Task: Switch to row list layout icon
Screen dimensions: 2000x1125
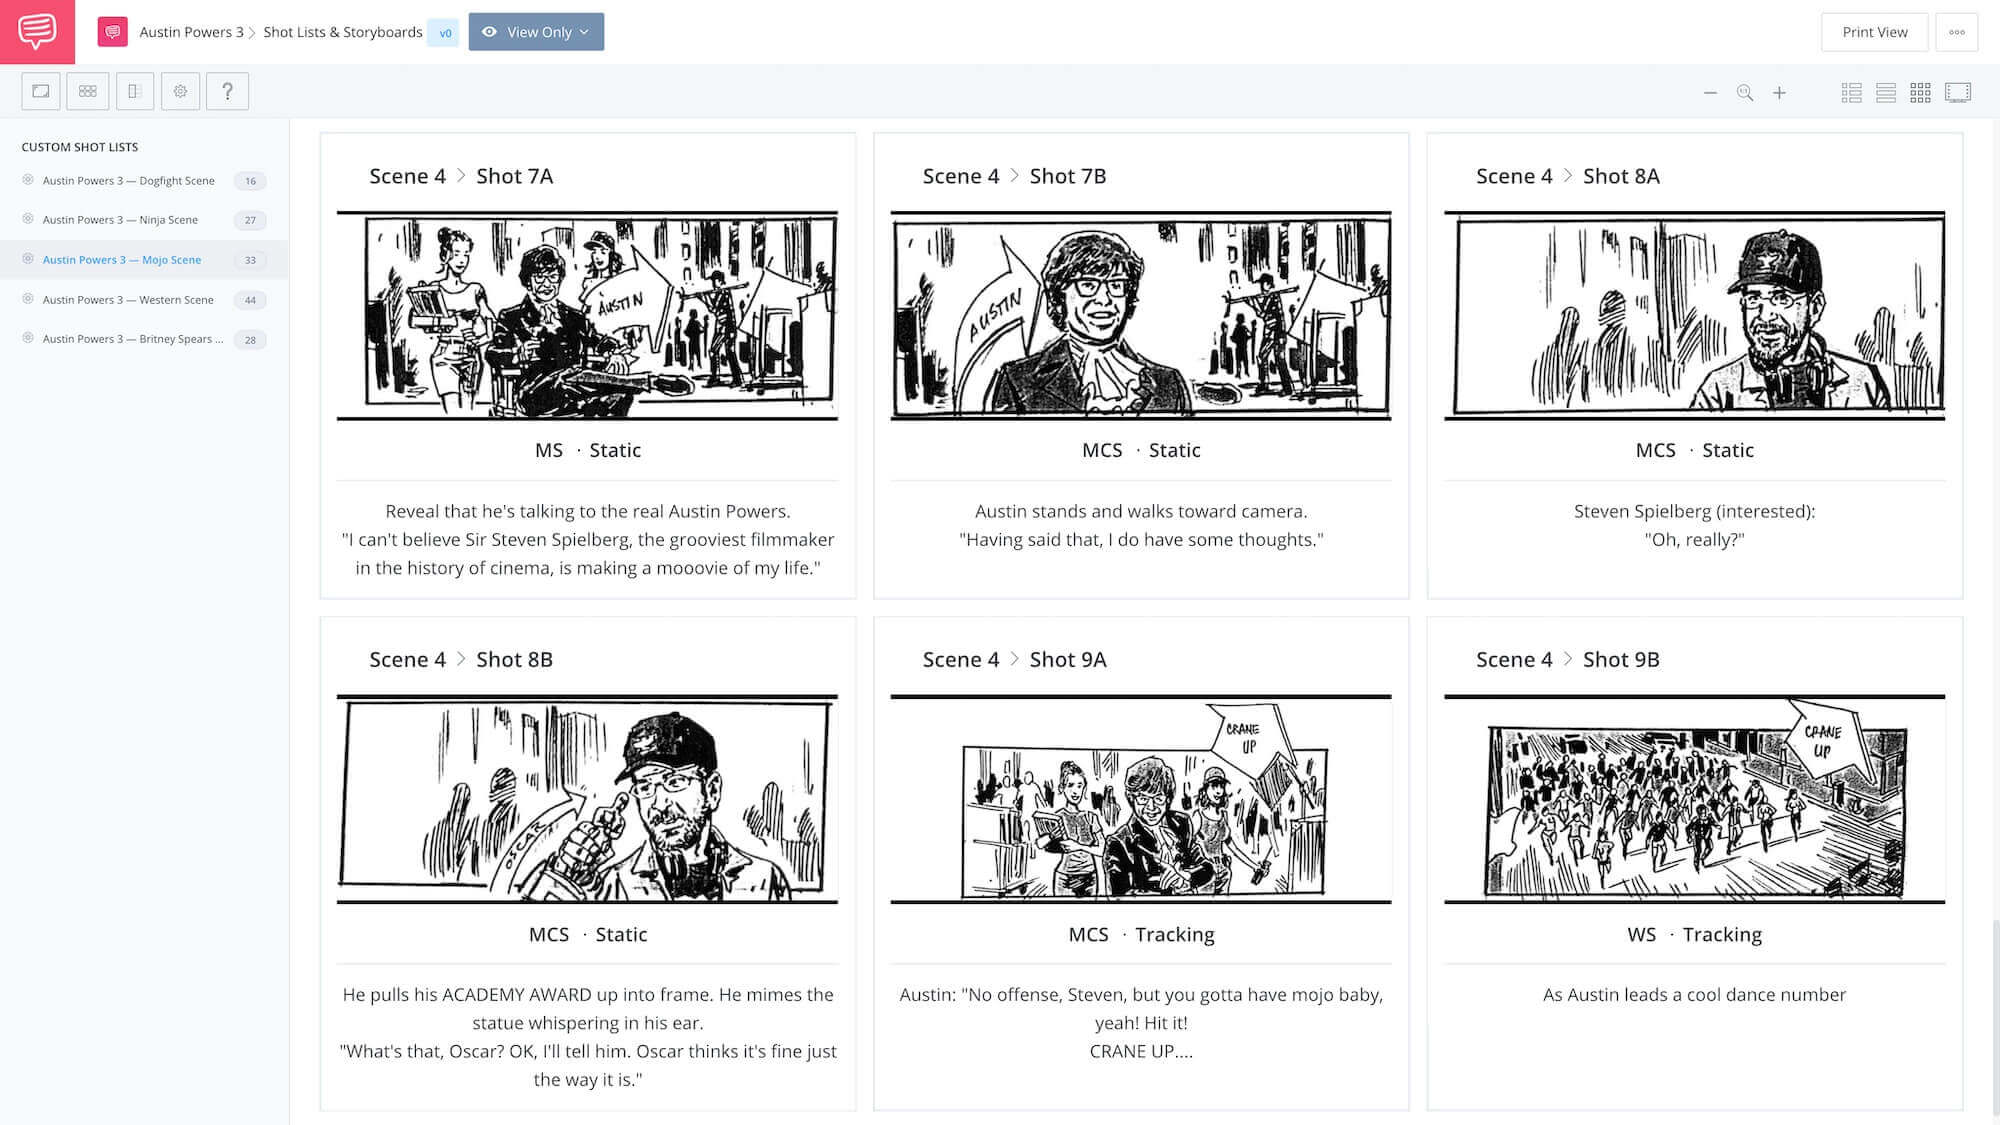Action: pos(1886,93)
